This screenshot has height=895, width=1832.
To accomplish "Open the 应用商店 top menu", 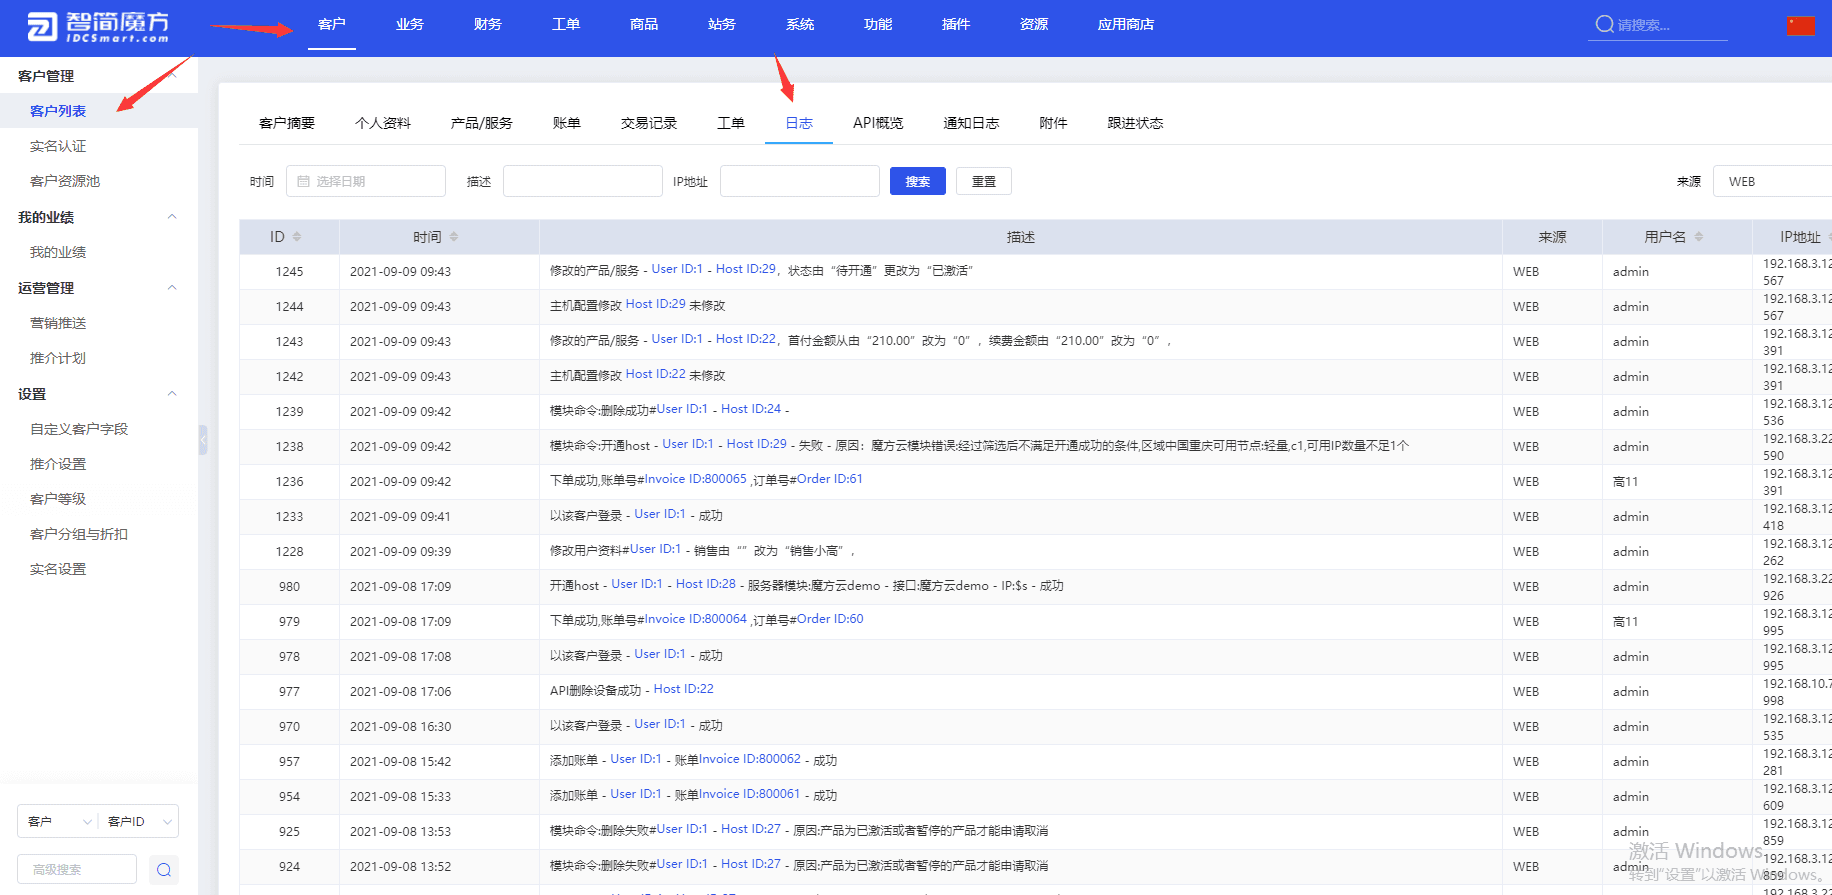I will (1126, 24).
